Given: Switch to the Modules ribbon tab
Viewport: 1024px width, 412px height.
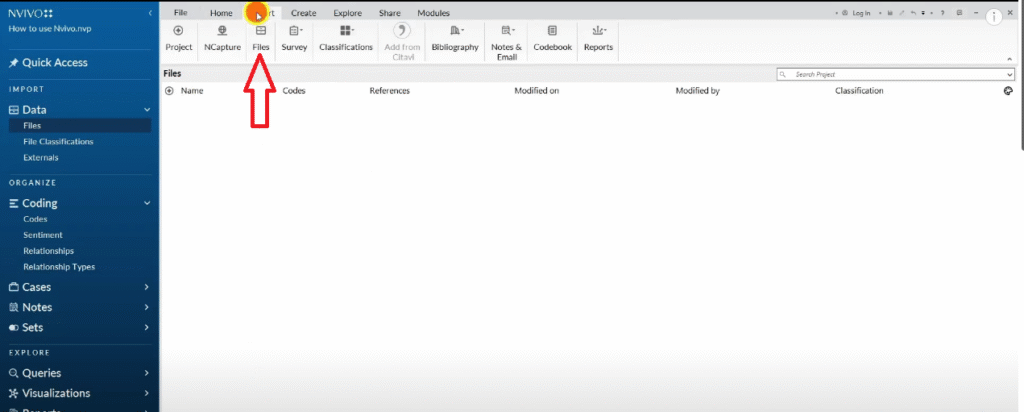Looking at the screenshot, I should (x=434, y=13).
